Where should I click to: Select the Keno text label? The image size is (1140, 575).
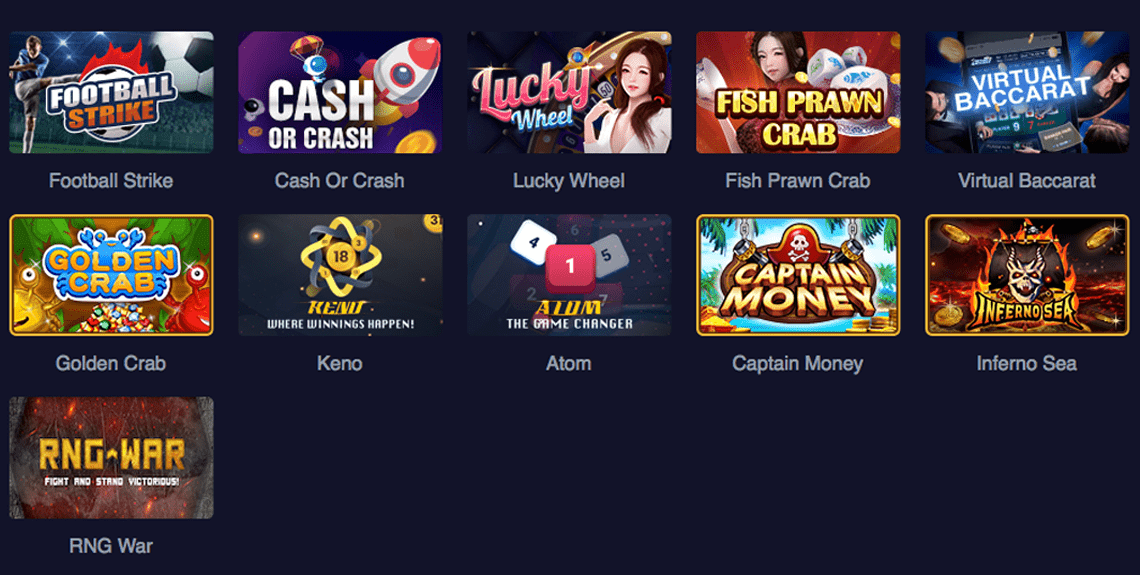pos(340,363)
